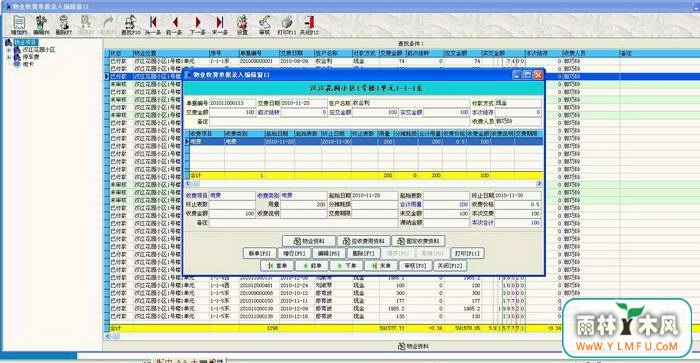Click 增行[F5] button
Viewport: 700px width, 363px height.
[294, 253]
